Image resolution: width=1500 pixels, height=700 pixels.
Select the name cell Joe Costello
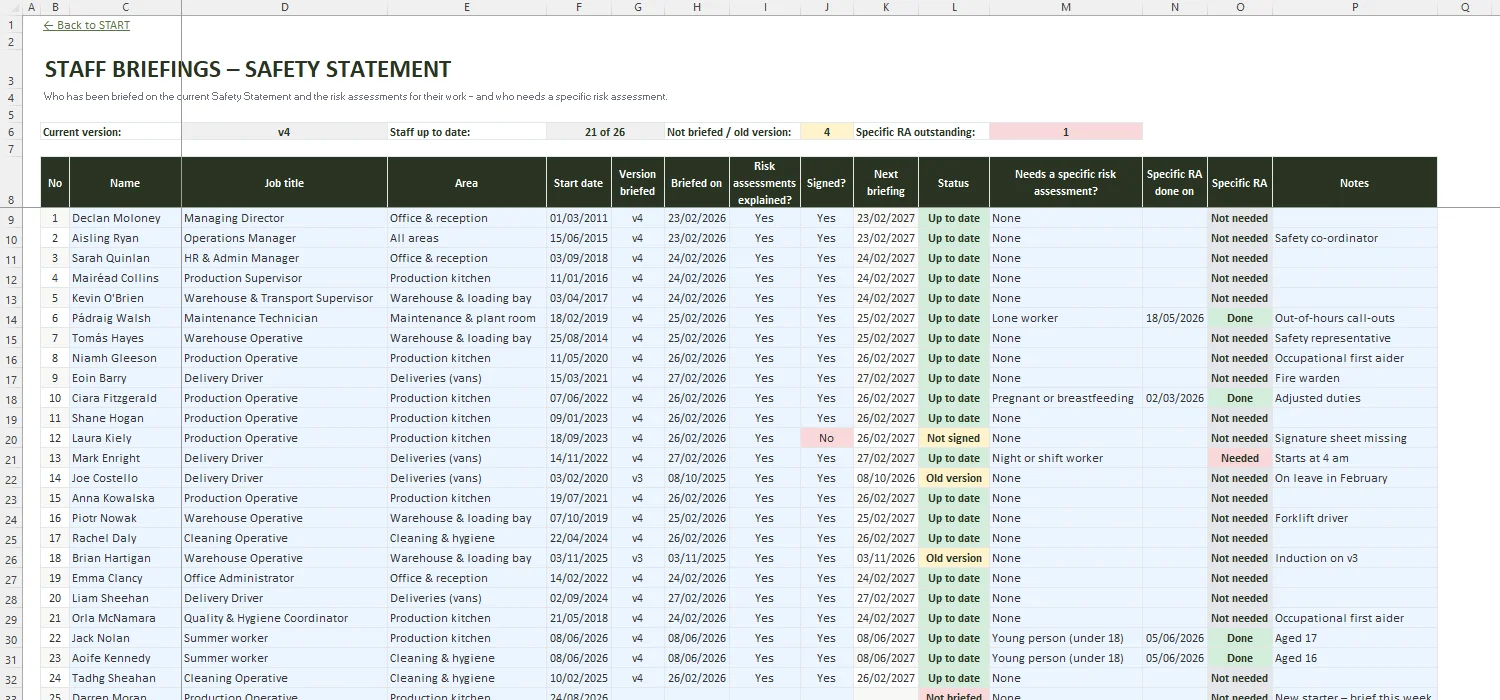coord(125,478)
